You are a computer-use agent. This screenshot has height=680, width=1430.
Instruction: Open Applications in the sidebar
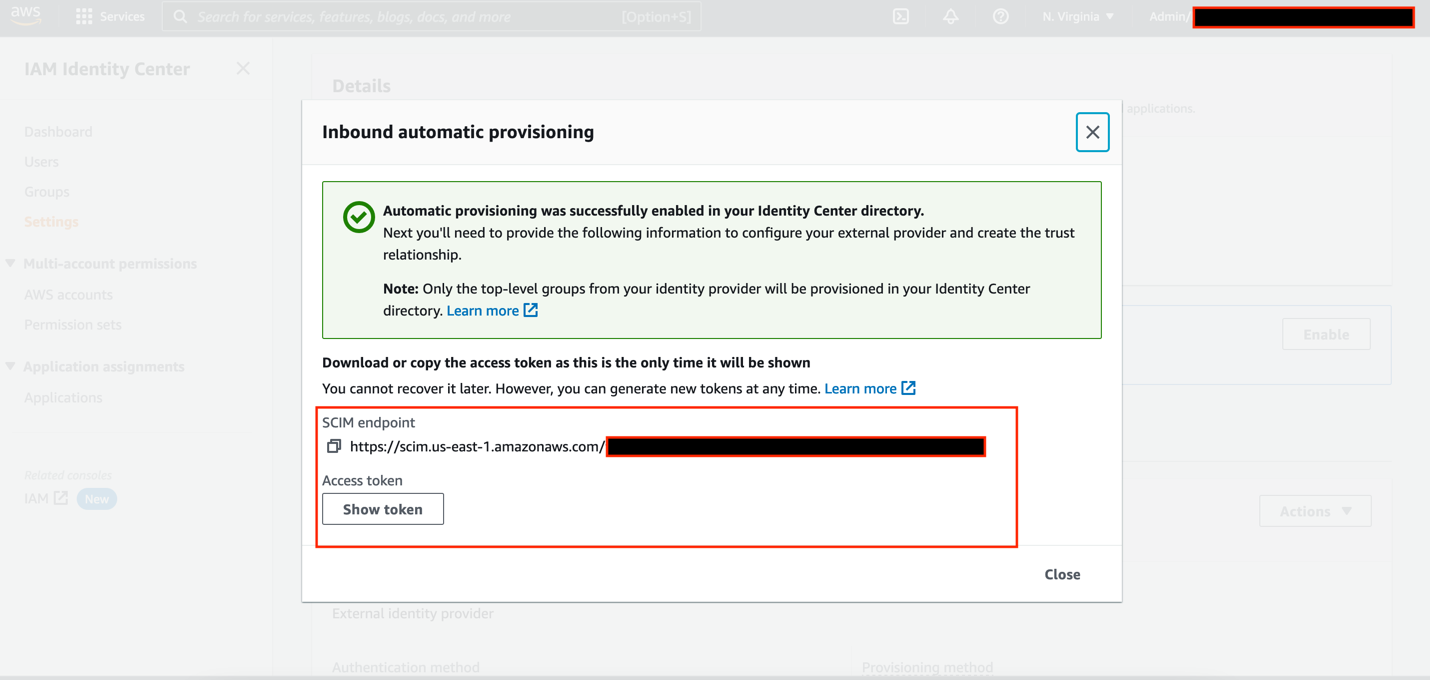(63, 398)
